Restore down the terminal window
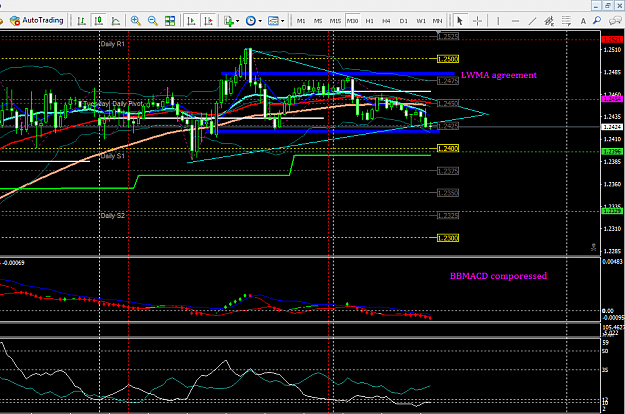The width and height of the screenshot is (625, 414). point(608,6)
